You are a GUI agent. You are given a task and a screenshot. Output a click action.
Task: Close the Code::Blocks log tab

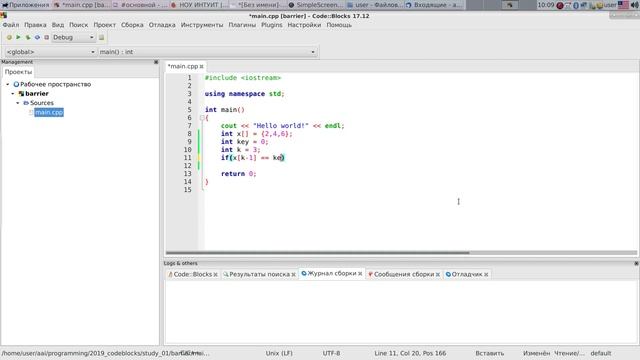(216, 275)
